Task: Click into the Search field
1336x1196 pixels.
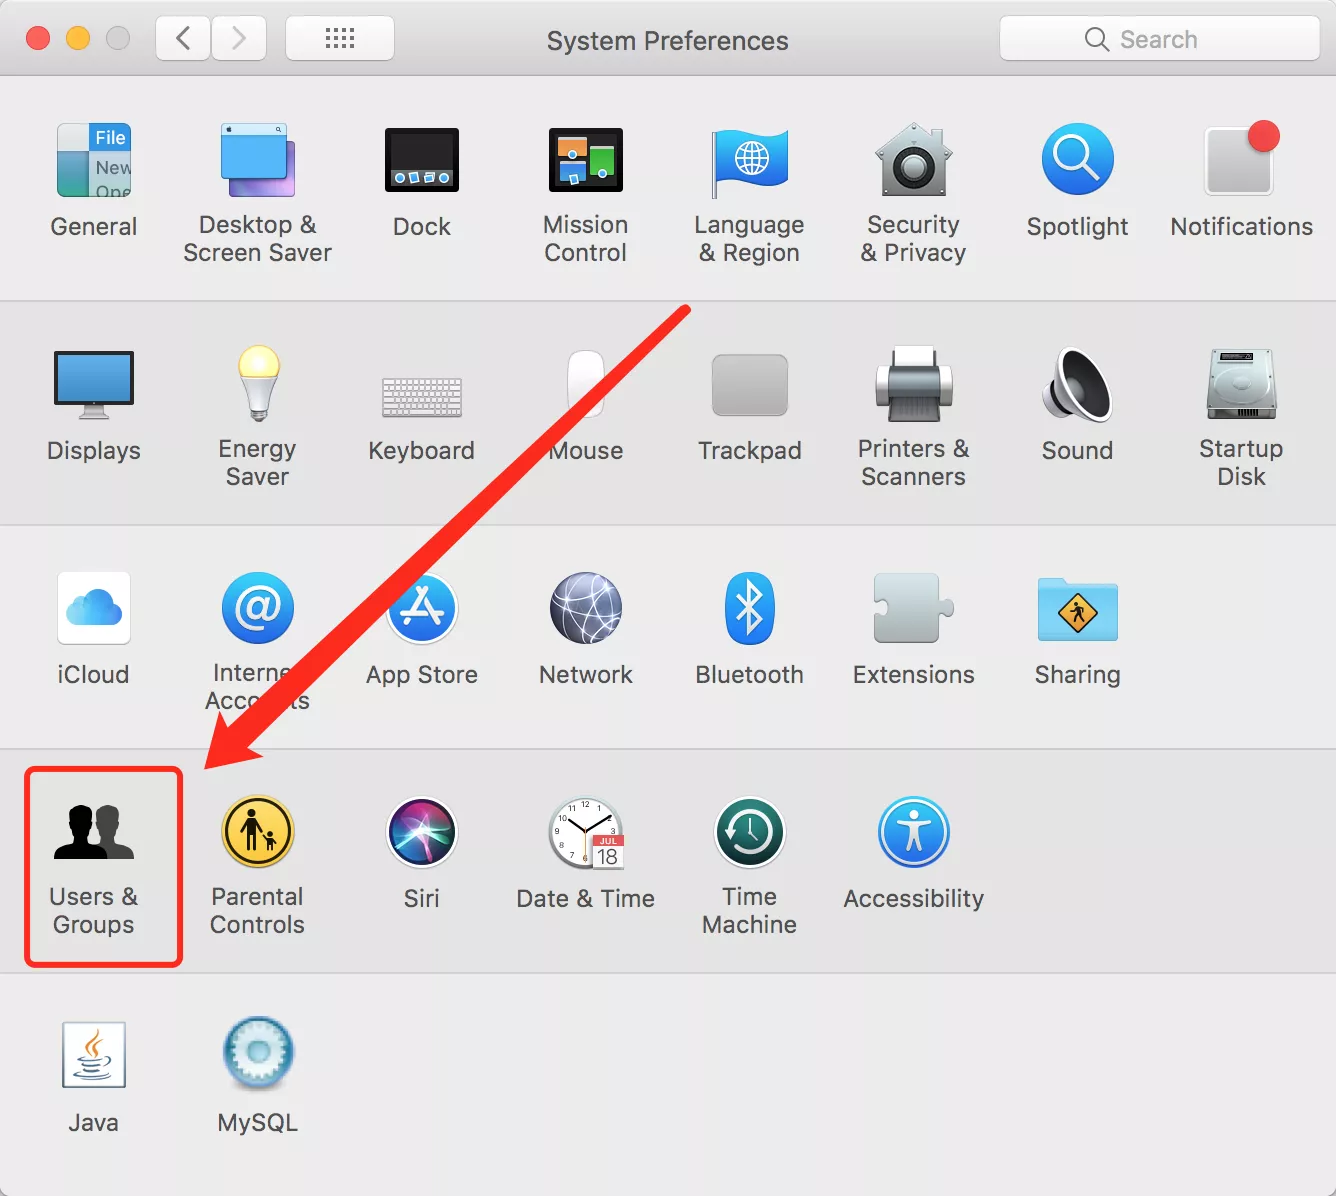Action: (x=1160, y=39)
